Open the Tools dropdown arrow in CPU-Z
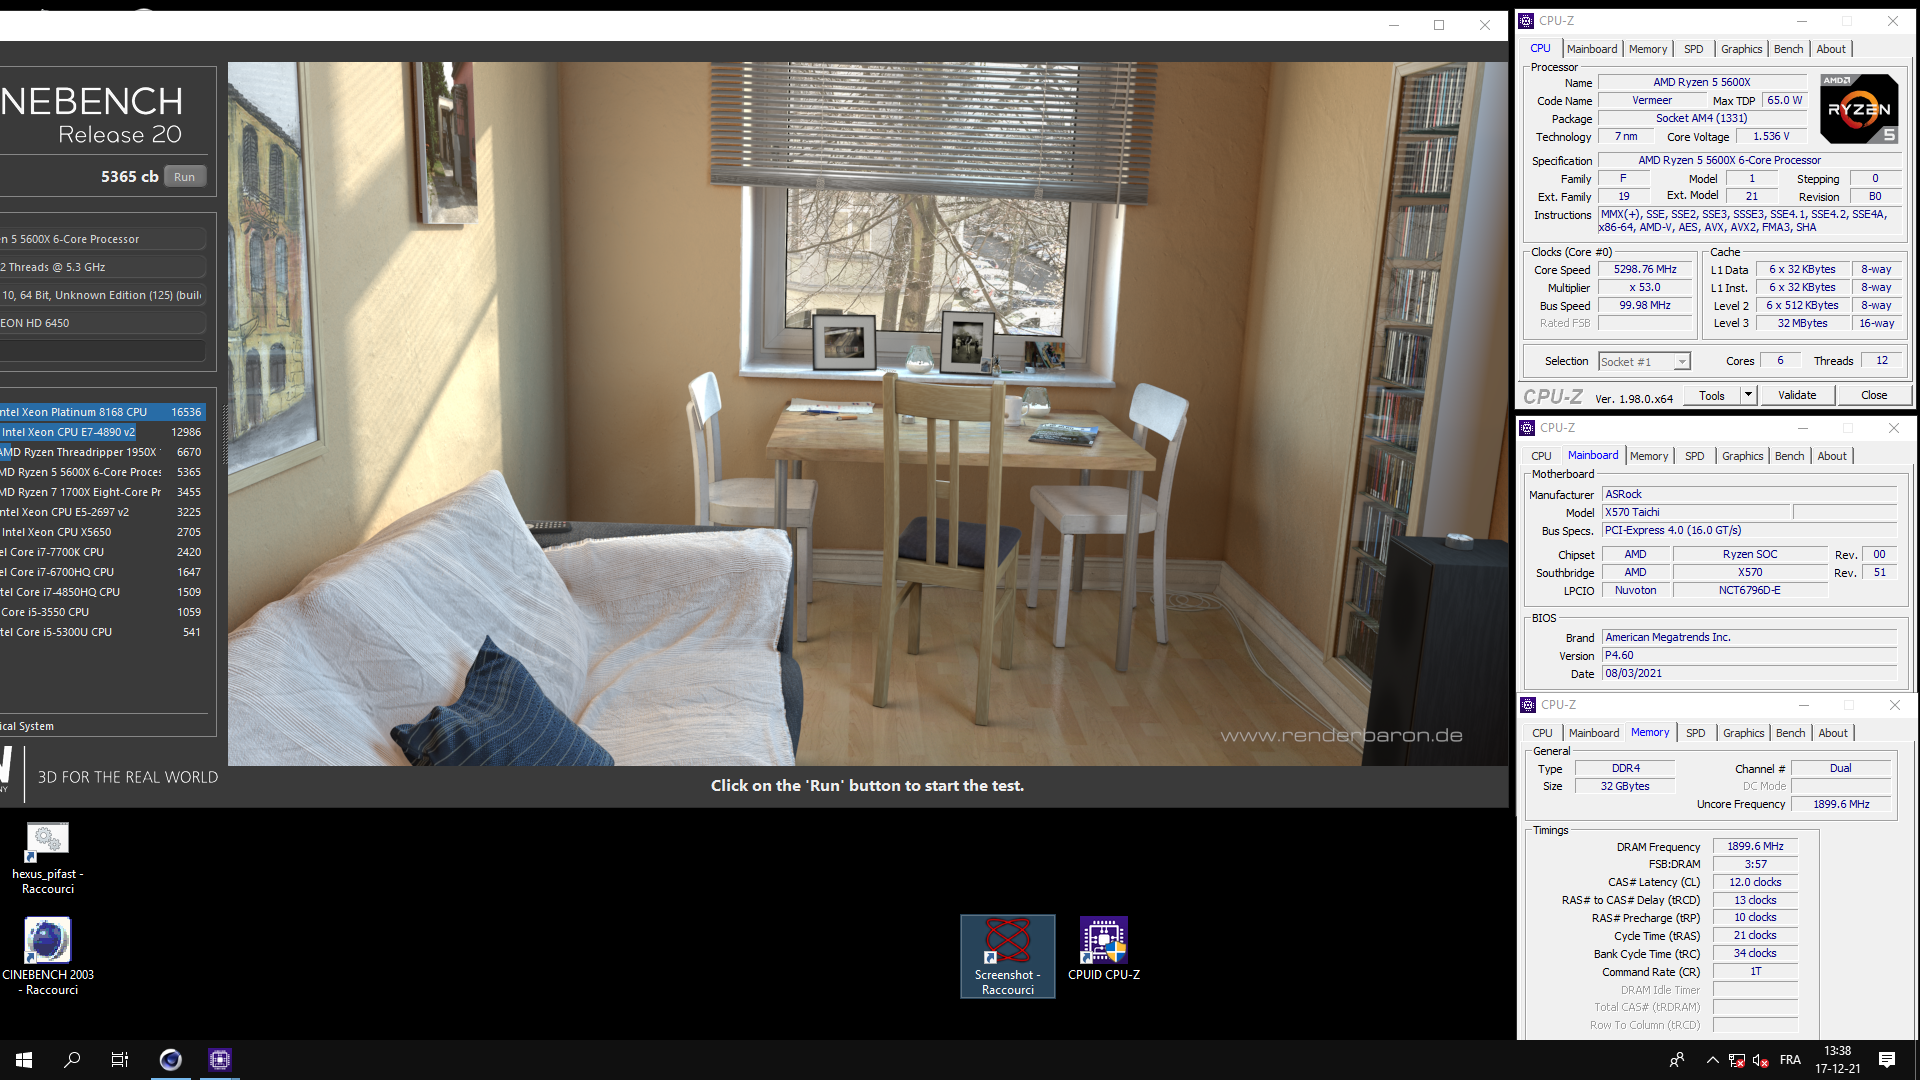 1748,395
